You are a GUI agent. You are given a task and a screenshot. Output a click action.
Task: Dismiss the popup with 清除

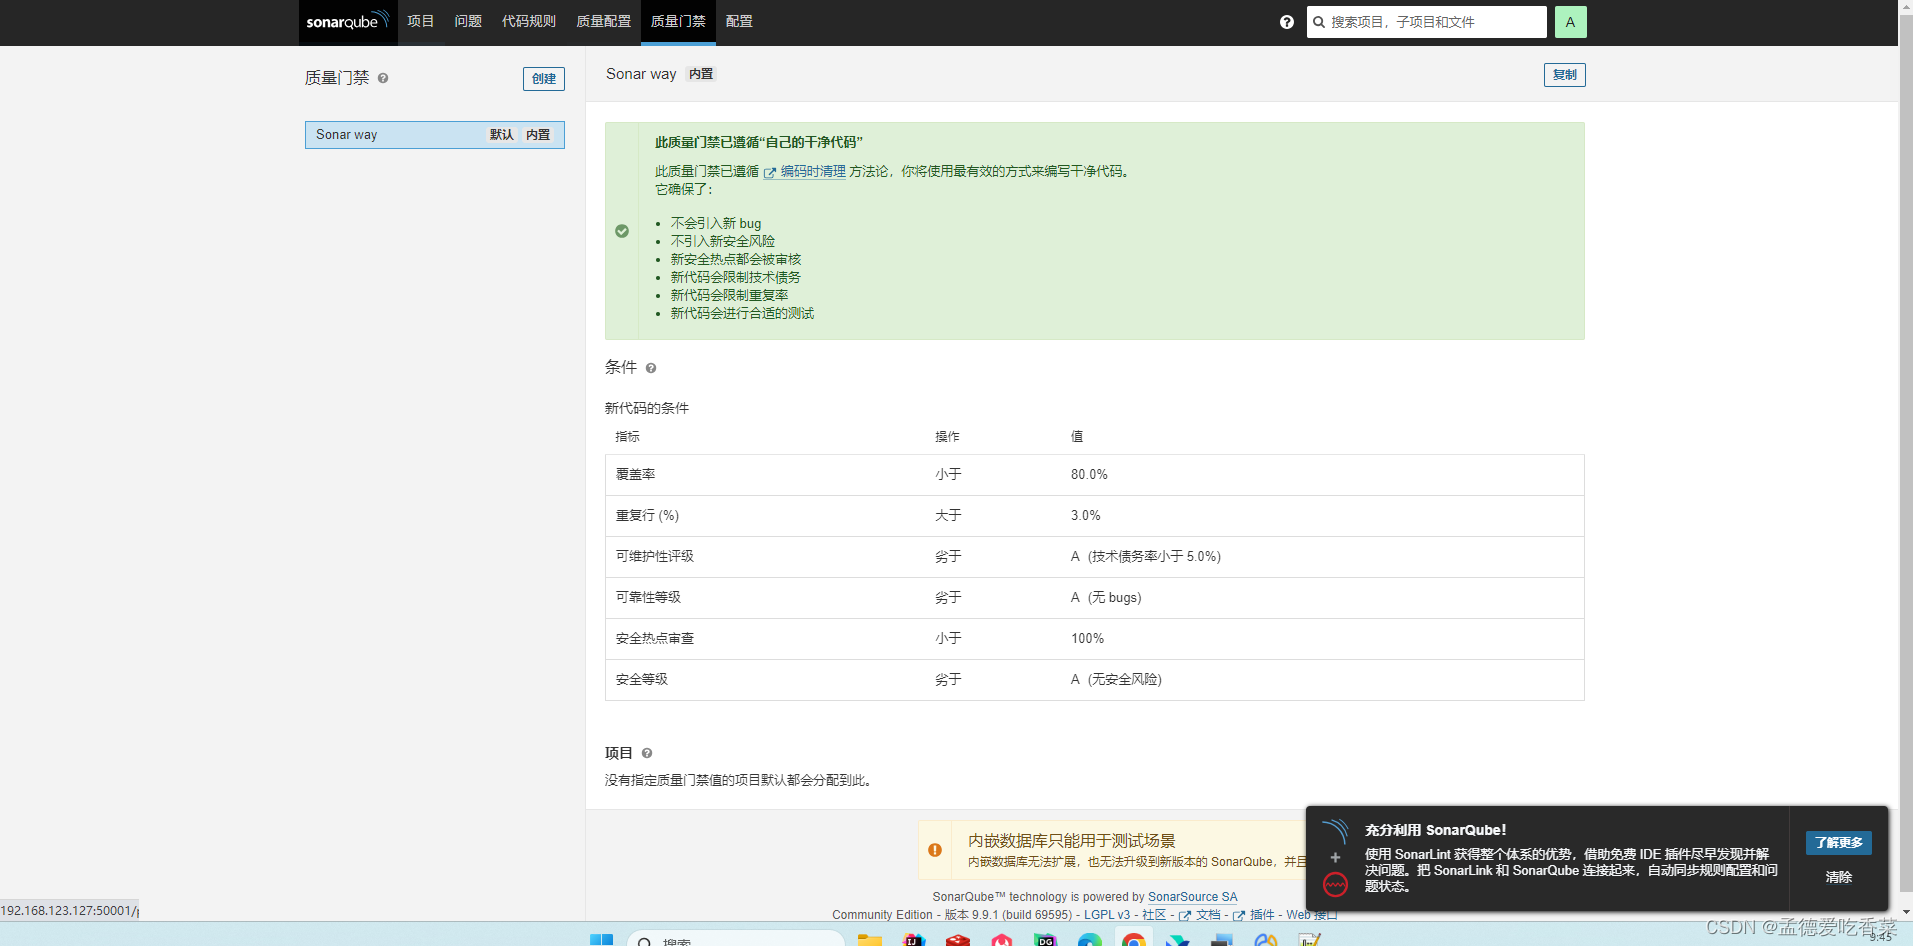[1839, 877]
